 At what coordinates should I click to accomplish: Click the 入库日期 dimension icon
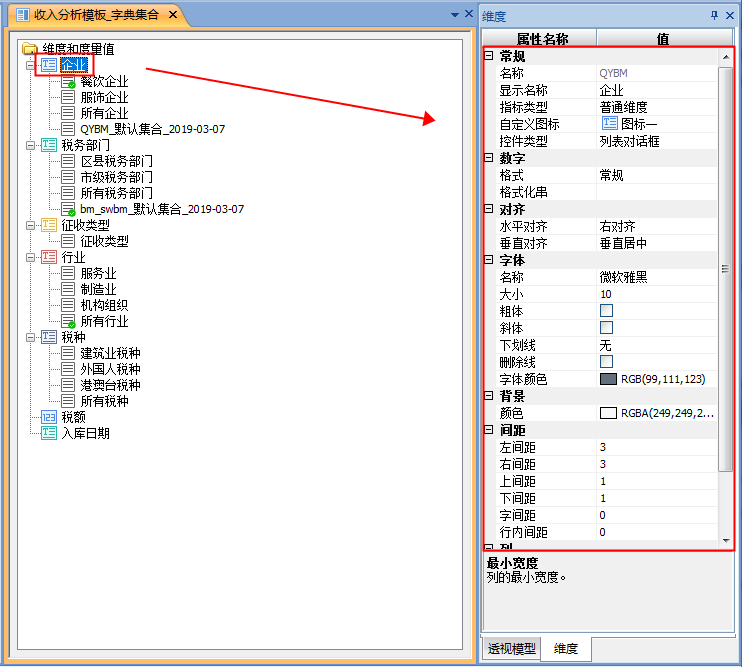click(x=49, y=433)
